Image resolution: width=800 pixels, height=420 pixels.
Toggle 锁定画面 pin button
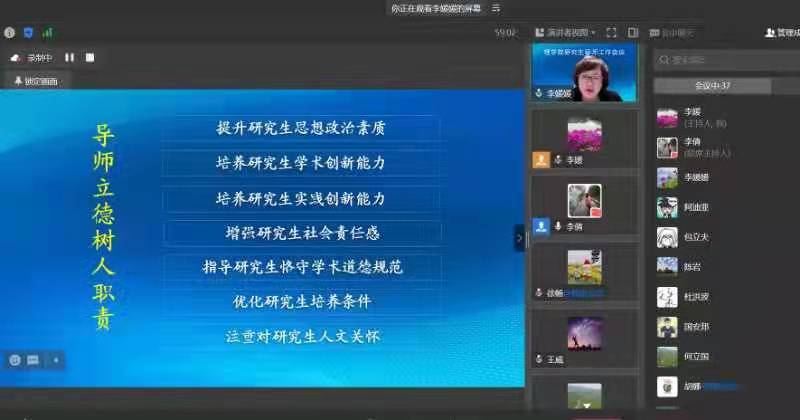coord(36,81)
